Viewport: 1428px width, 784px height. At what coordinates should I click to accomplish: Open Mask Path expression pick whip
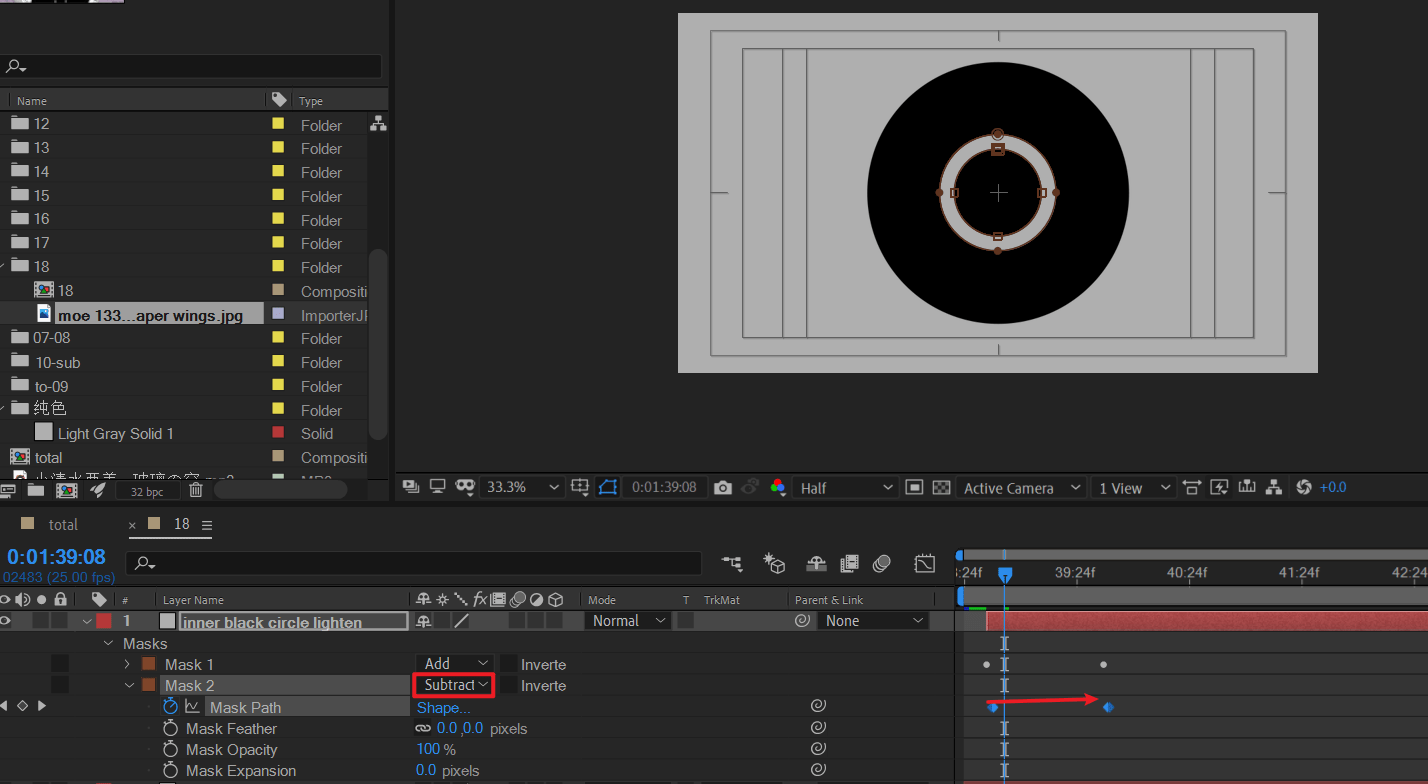[817, 707]
